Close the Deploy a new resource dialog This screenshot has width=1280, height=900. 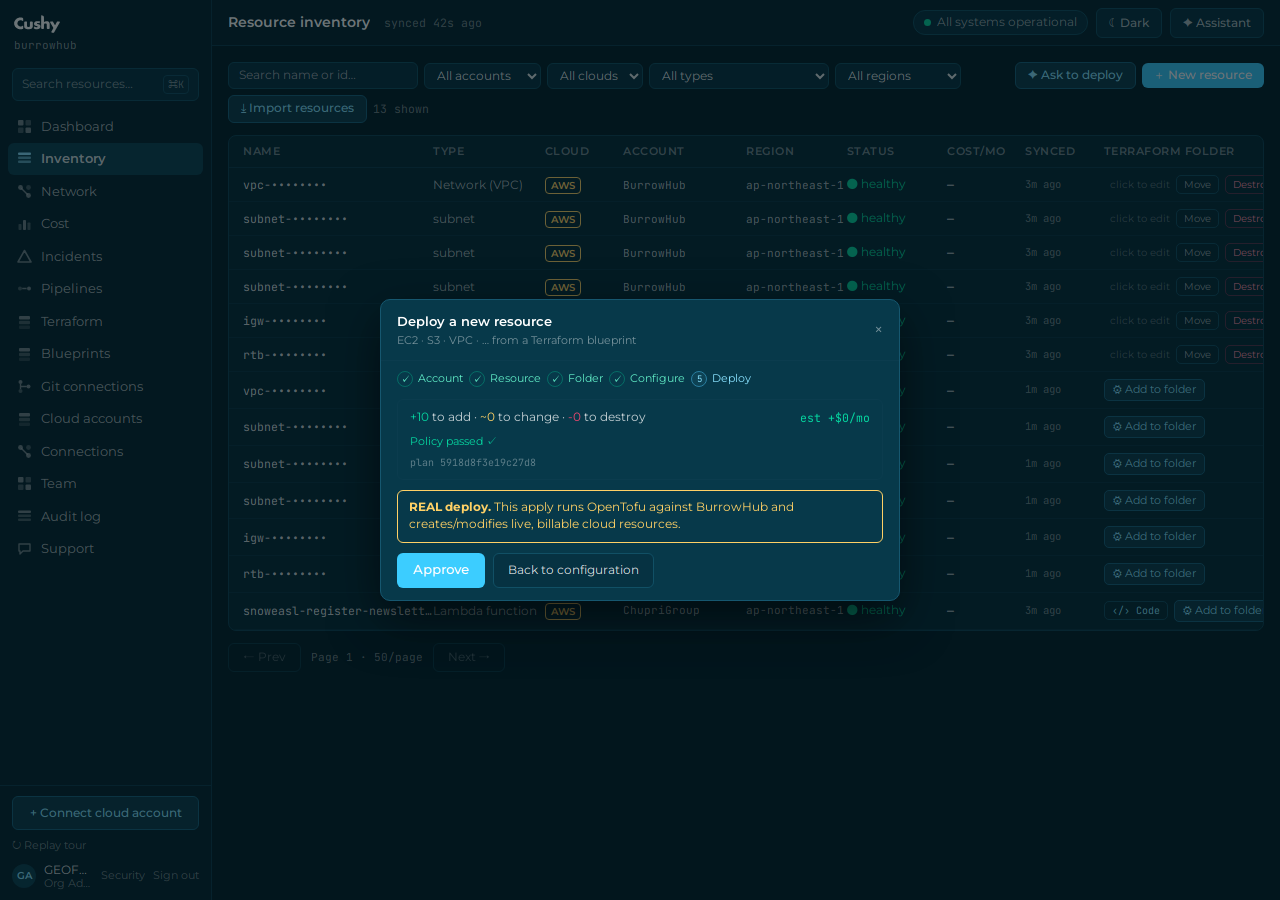pyautogui.click(x=879, y=330)
